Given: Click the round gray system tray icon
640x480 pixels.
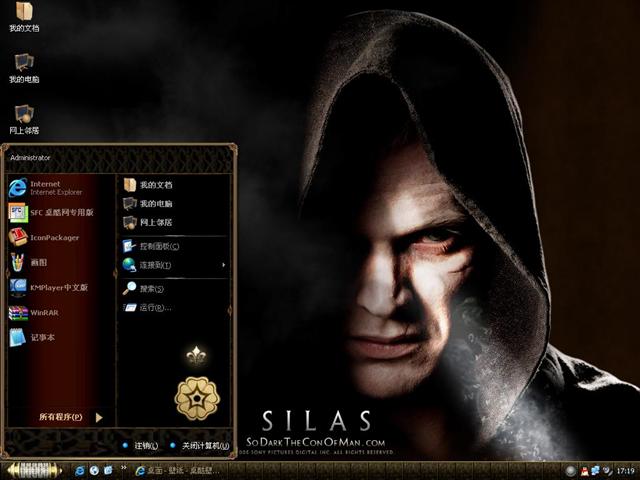Looking at the screenshot, I should coord(571,471).
